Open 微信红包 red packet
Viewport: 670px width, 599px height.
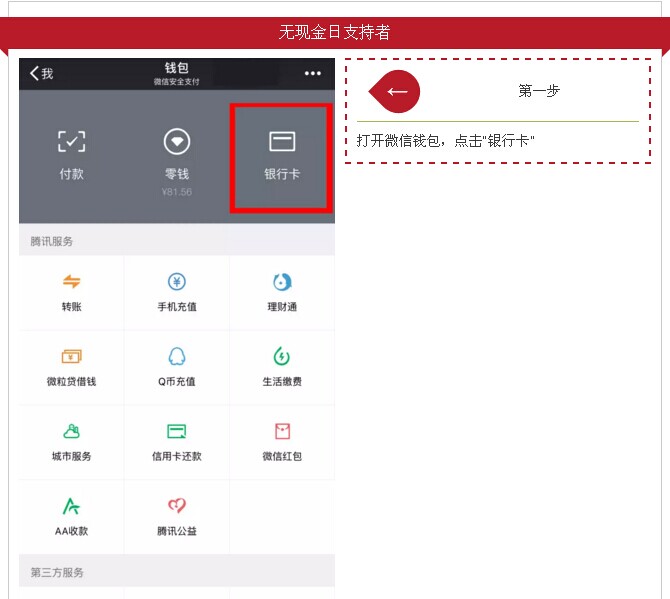pyautogui.click(x=282, y=443)
